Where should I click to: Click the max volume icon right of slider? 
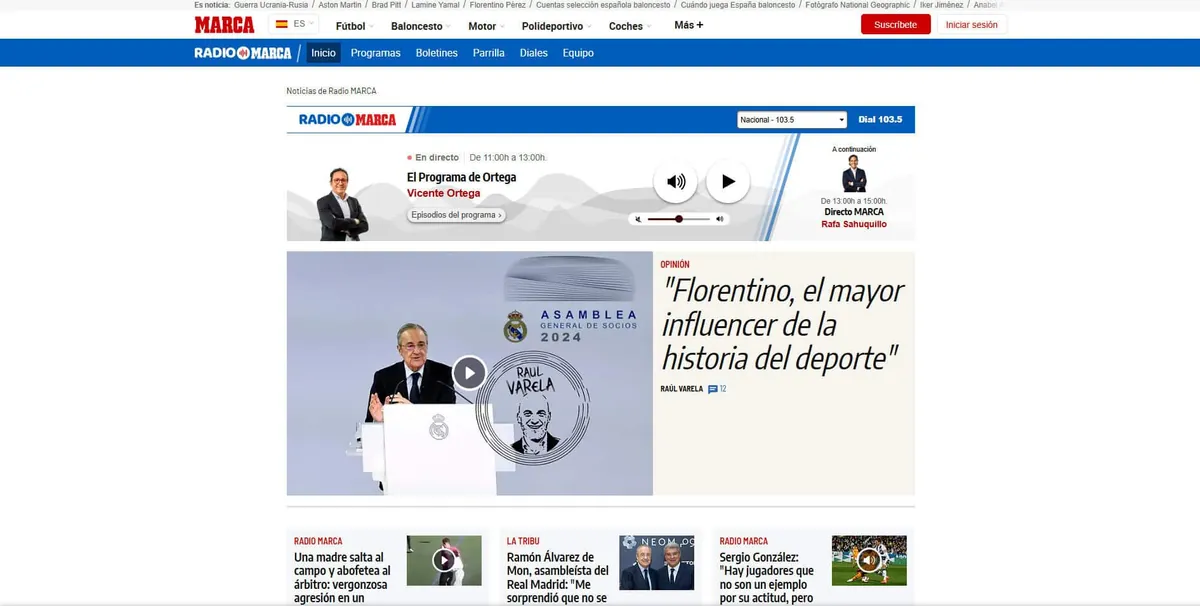720,218
